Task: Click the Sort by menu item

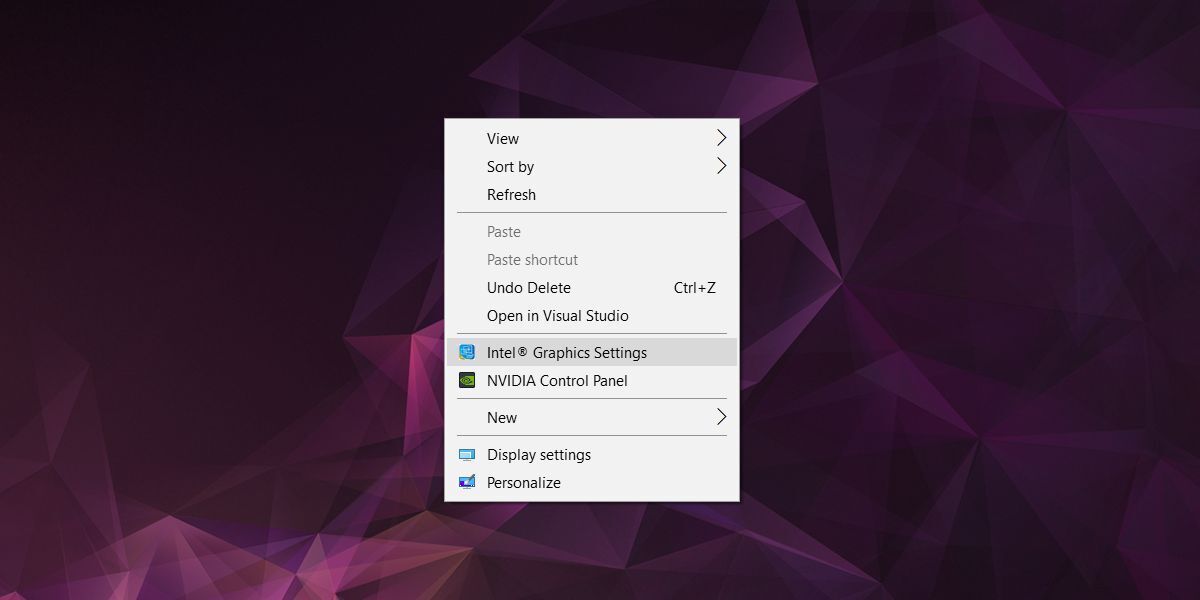Action: click(510, 166)
